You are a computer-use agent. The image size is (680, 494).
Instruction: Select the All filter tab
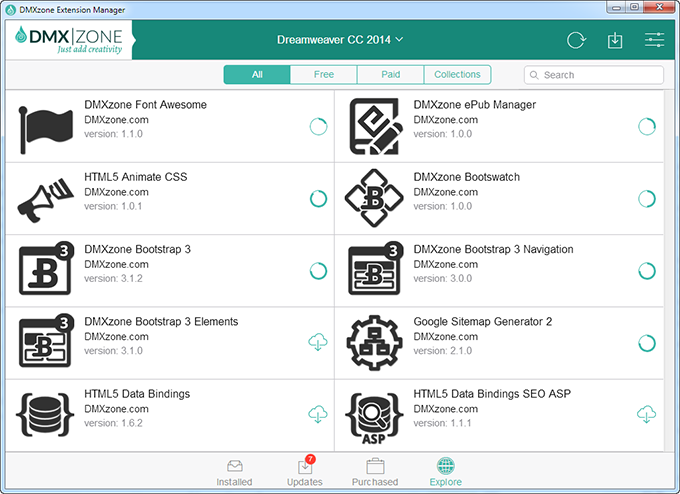coord(257,75)
